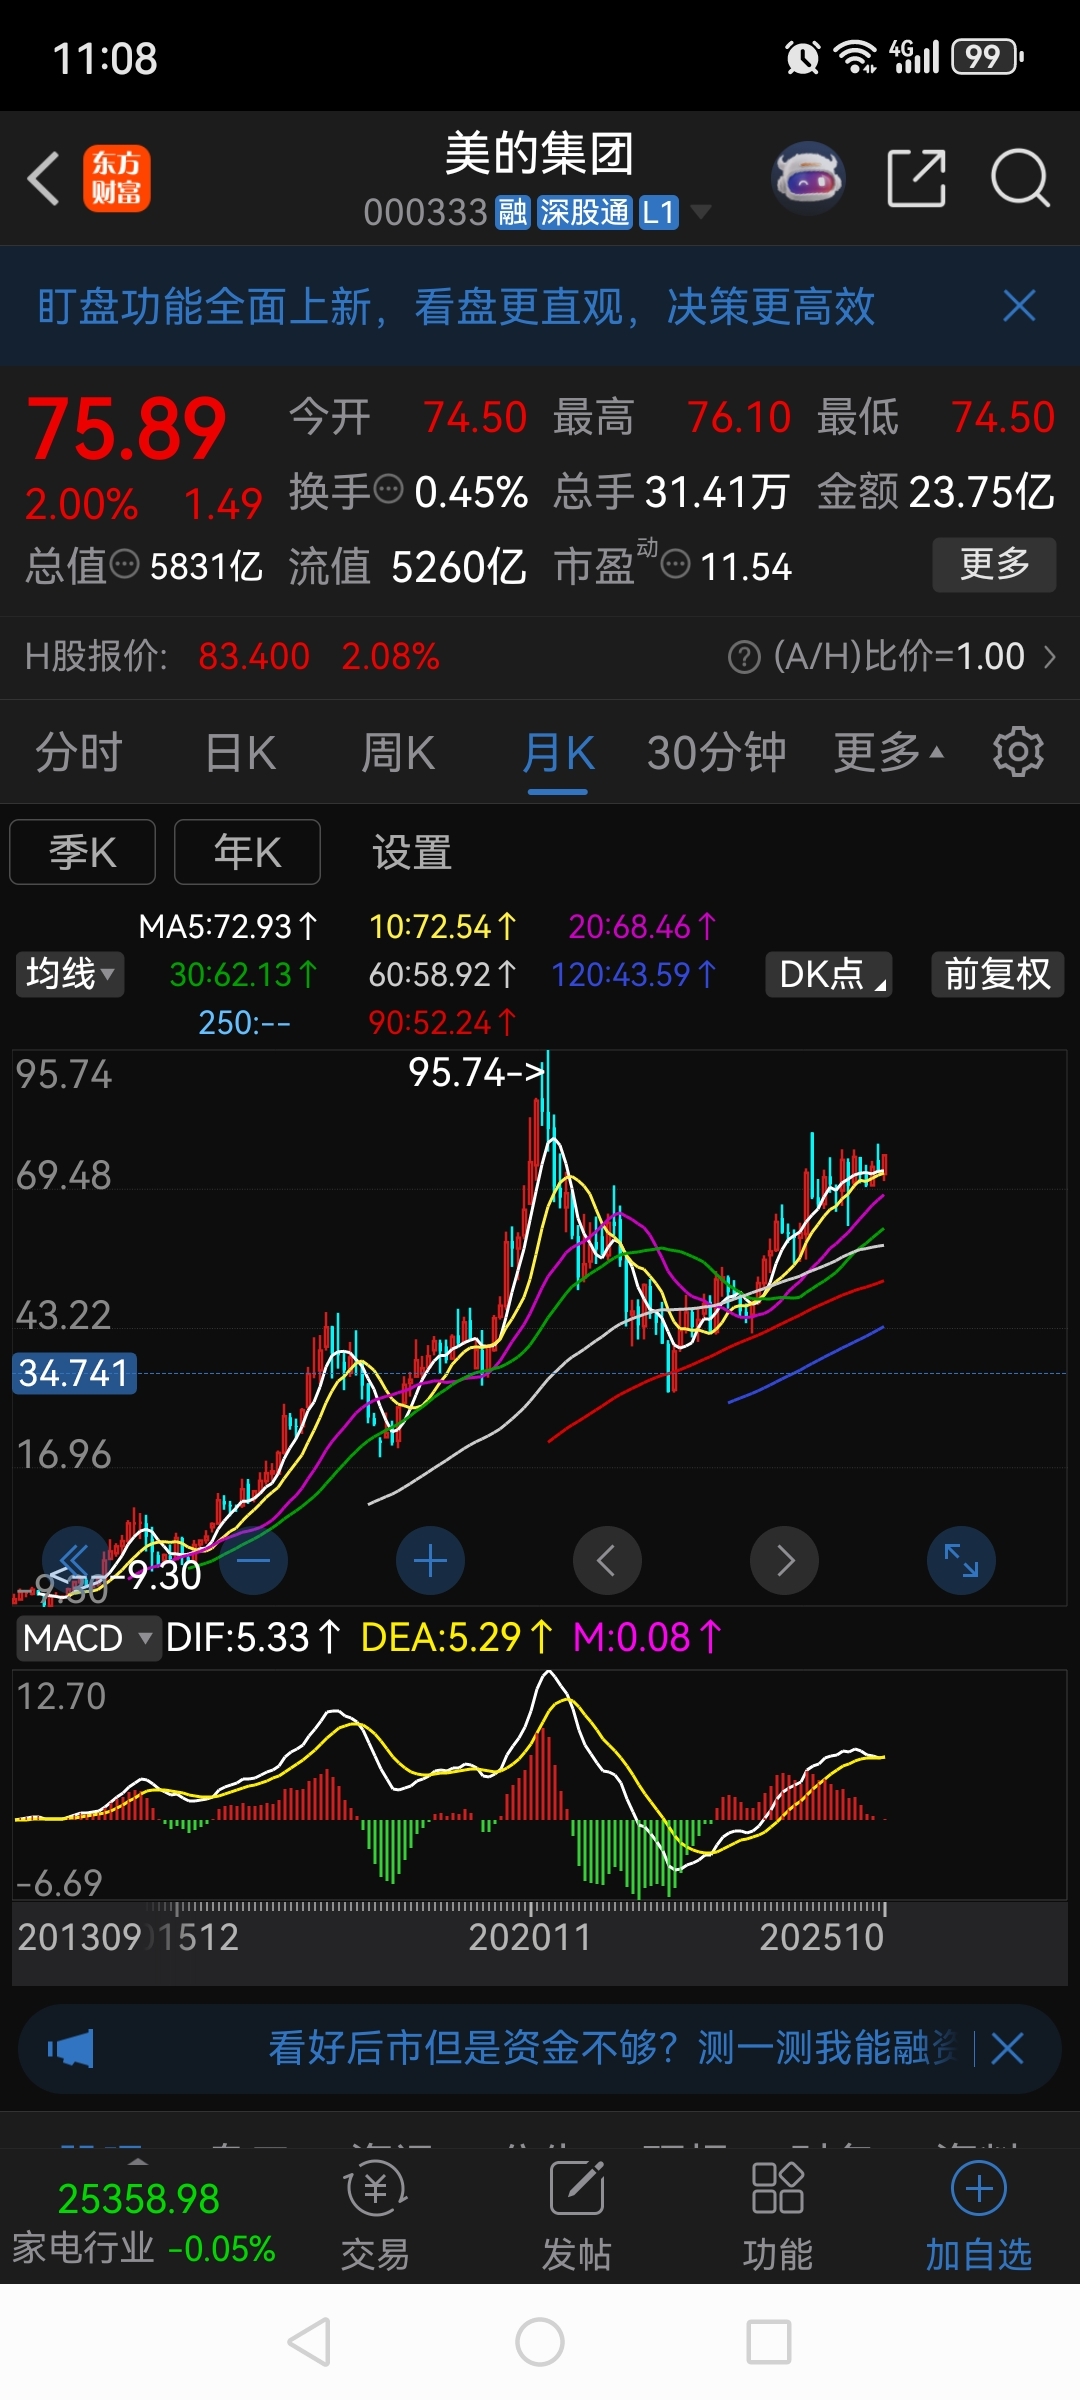This screenshot has height=2400, width=1080.
Task: Open the 发帖 post icon
Action: tap(577, 2217)
